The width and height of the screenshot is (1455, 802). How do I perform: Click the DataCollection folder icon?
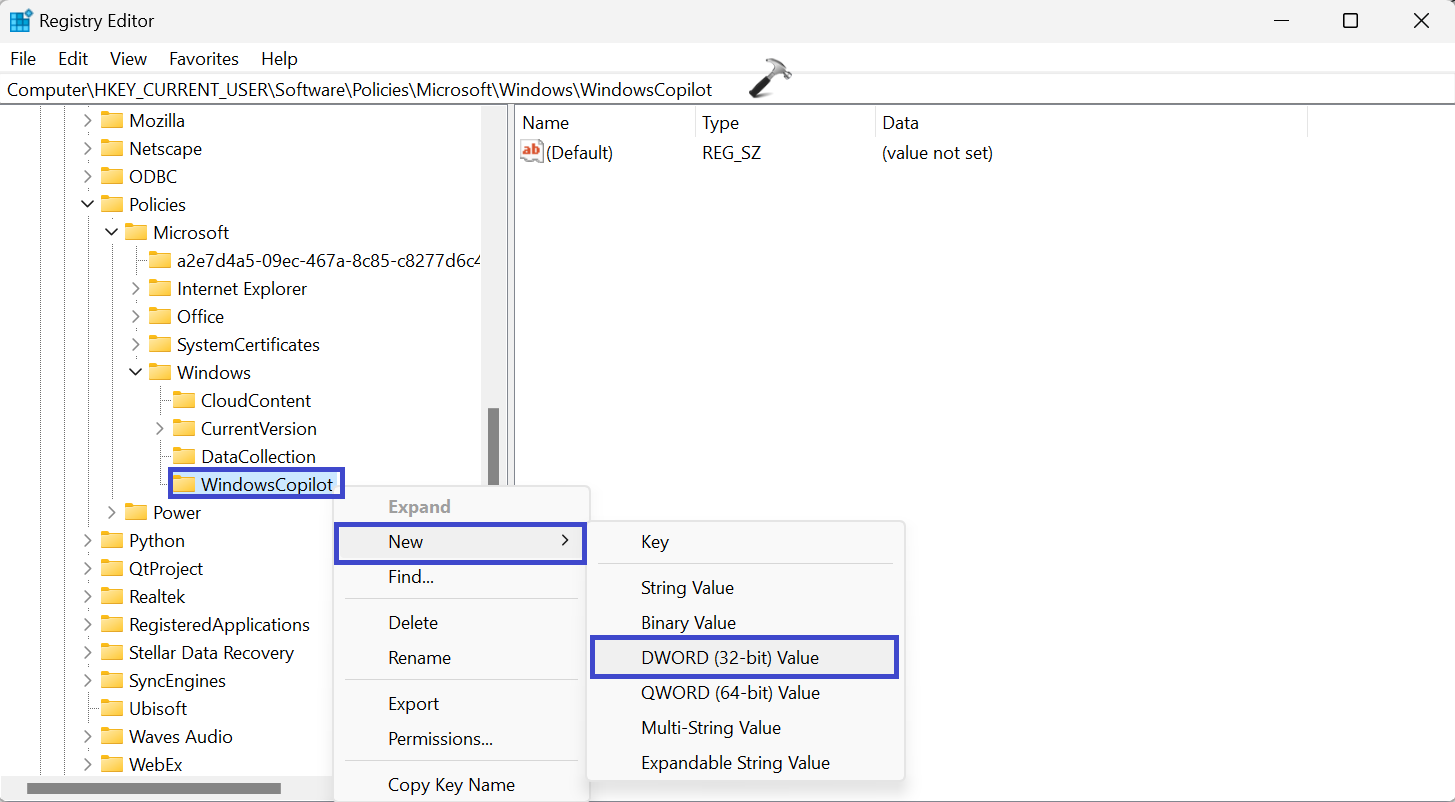click(x=184, y=457)
